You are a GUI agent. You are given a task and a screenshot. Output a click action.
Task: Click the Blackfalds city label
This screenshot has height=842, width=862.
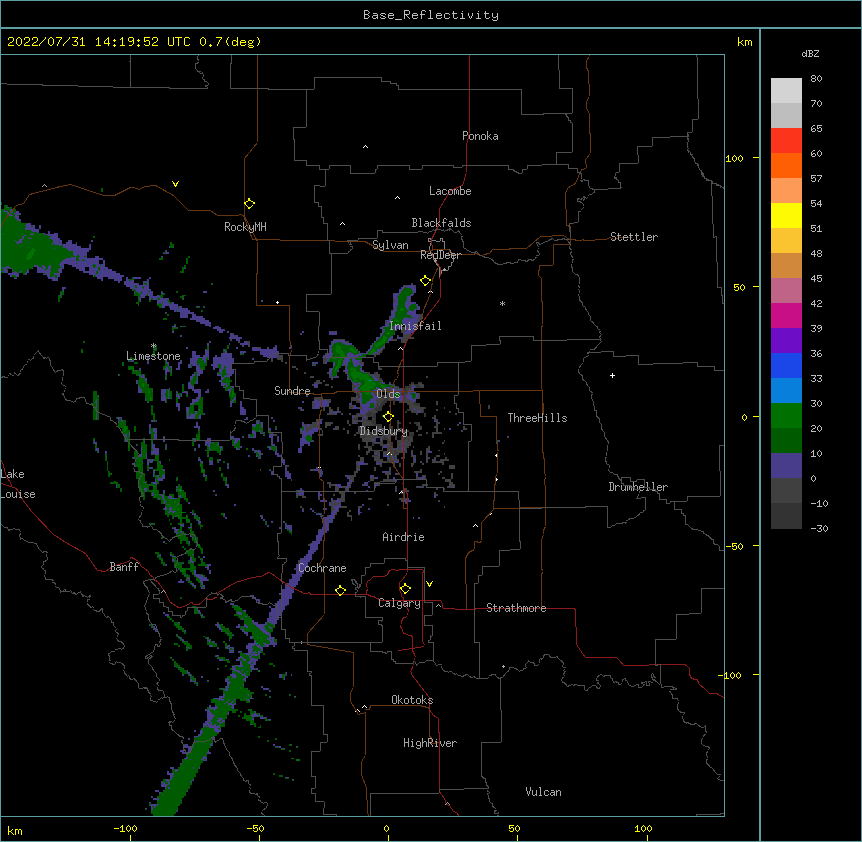coord(441,223)
